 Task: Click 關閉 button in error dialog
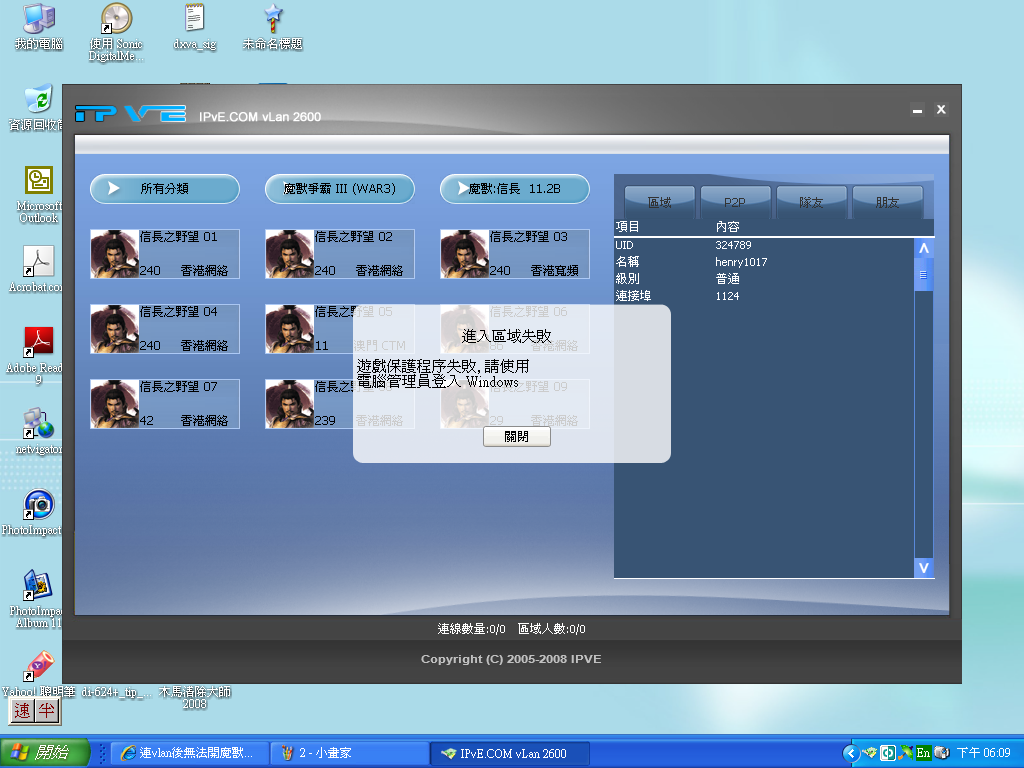click(517, 437)
